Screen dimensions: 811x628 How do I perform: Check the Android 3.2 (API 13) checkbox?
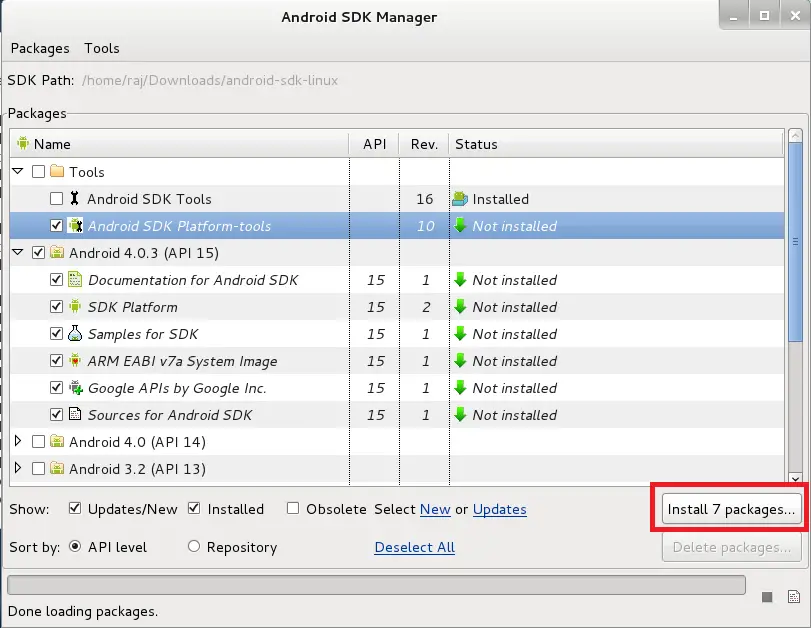[x=38, y=468]
